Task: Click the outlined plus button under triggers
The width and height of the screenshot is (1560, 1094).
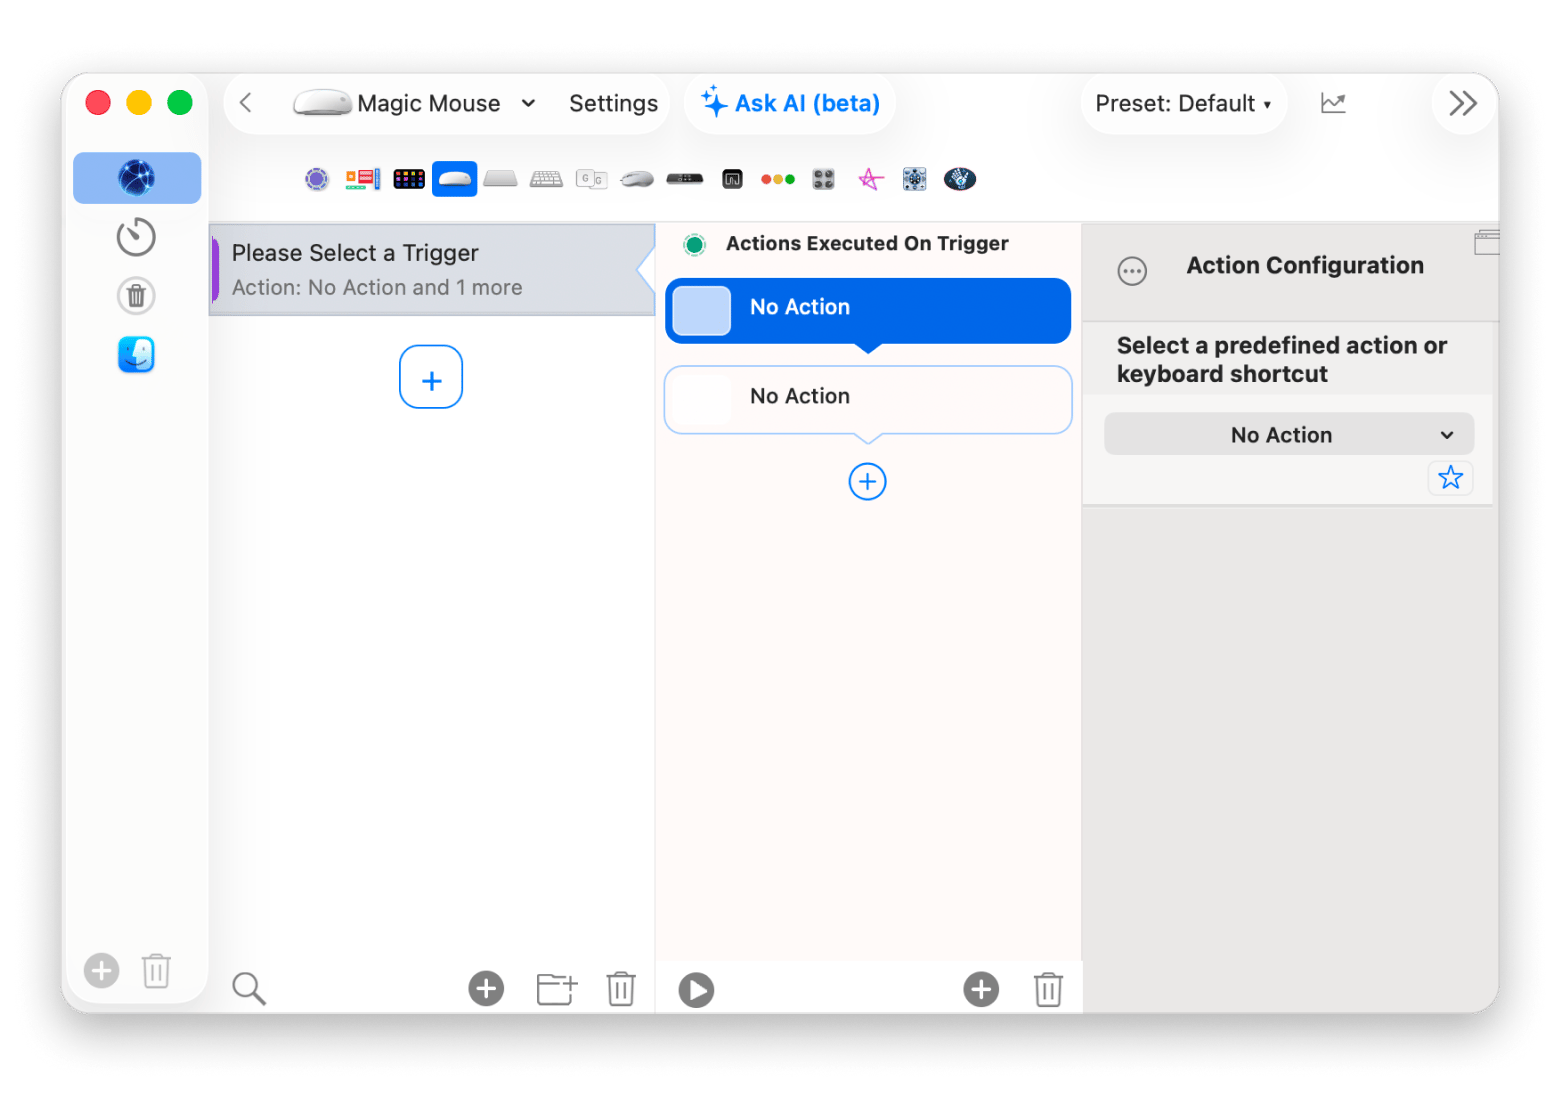Action: click(x=431, y=377)
